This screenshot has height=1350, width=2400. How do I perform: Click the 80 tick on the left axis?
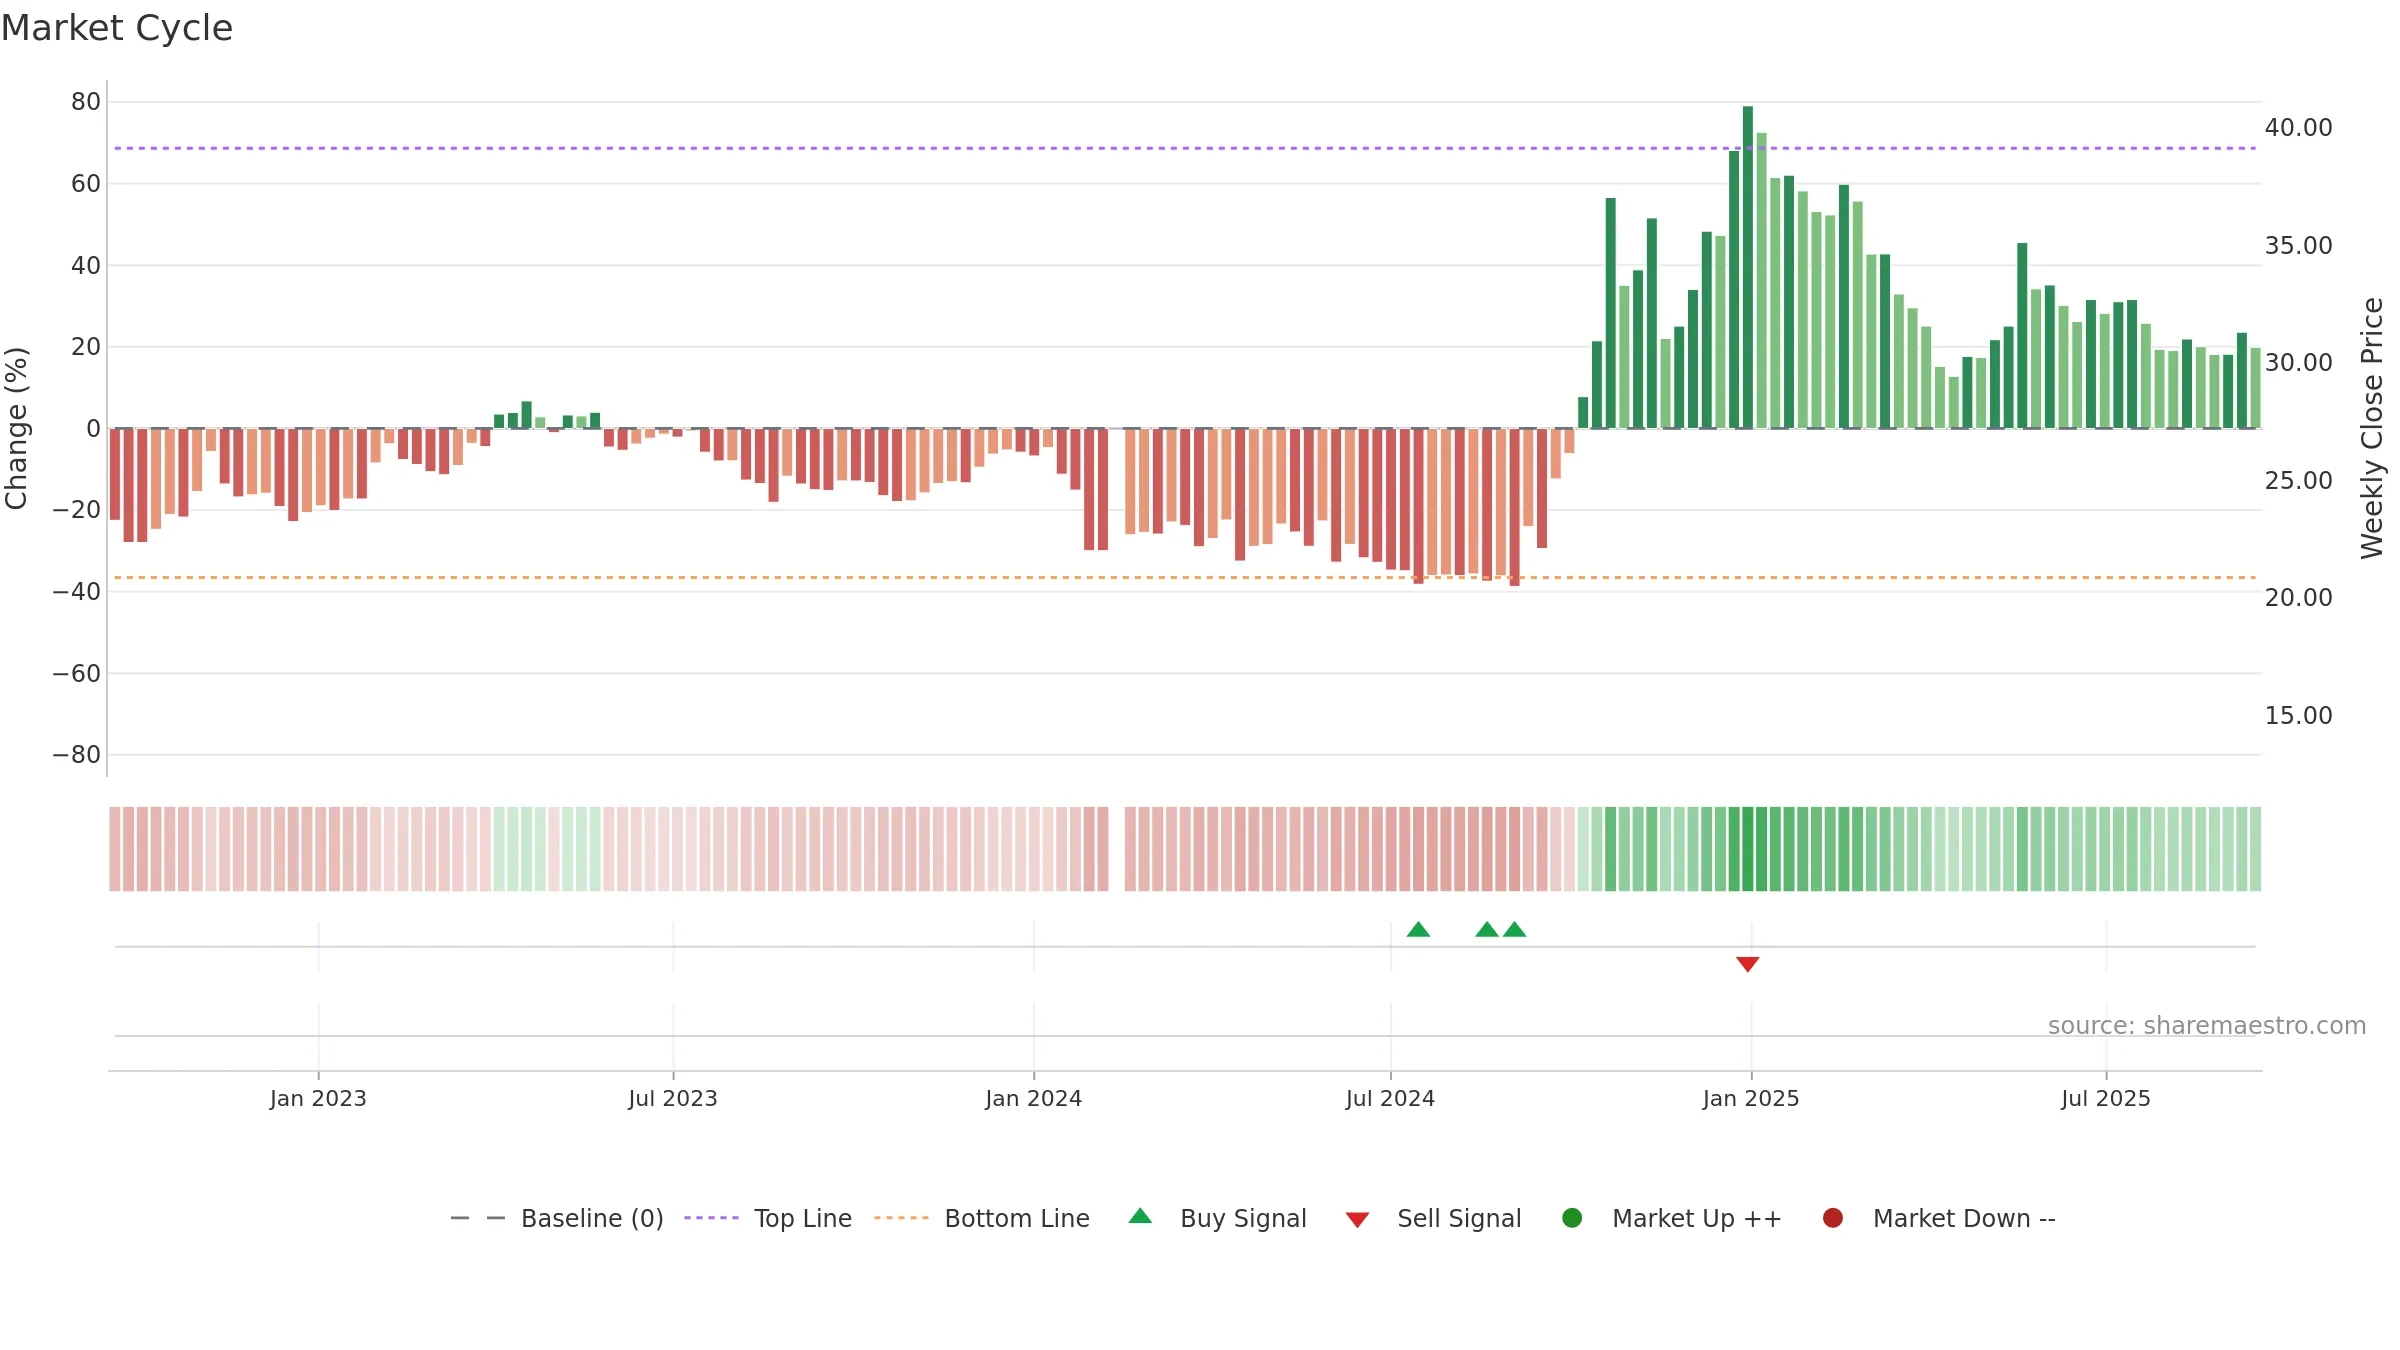[x=86, y=102]
